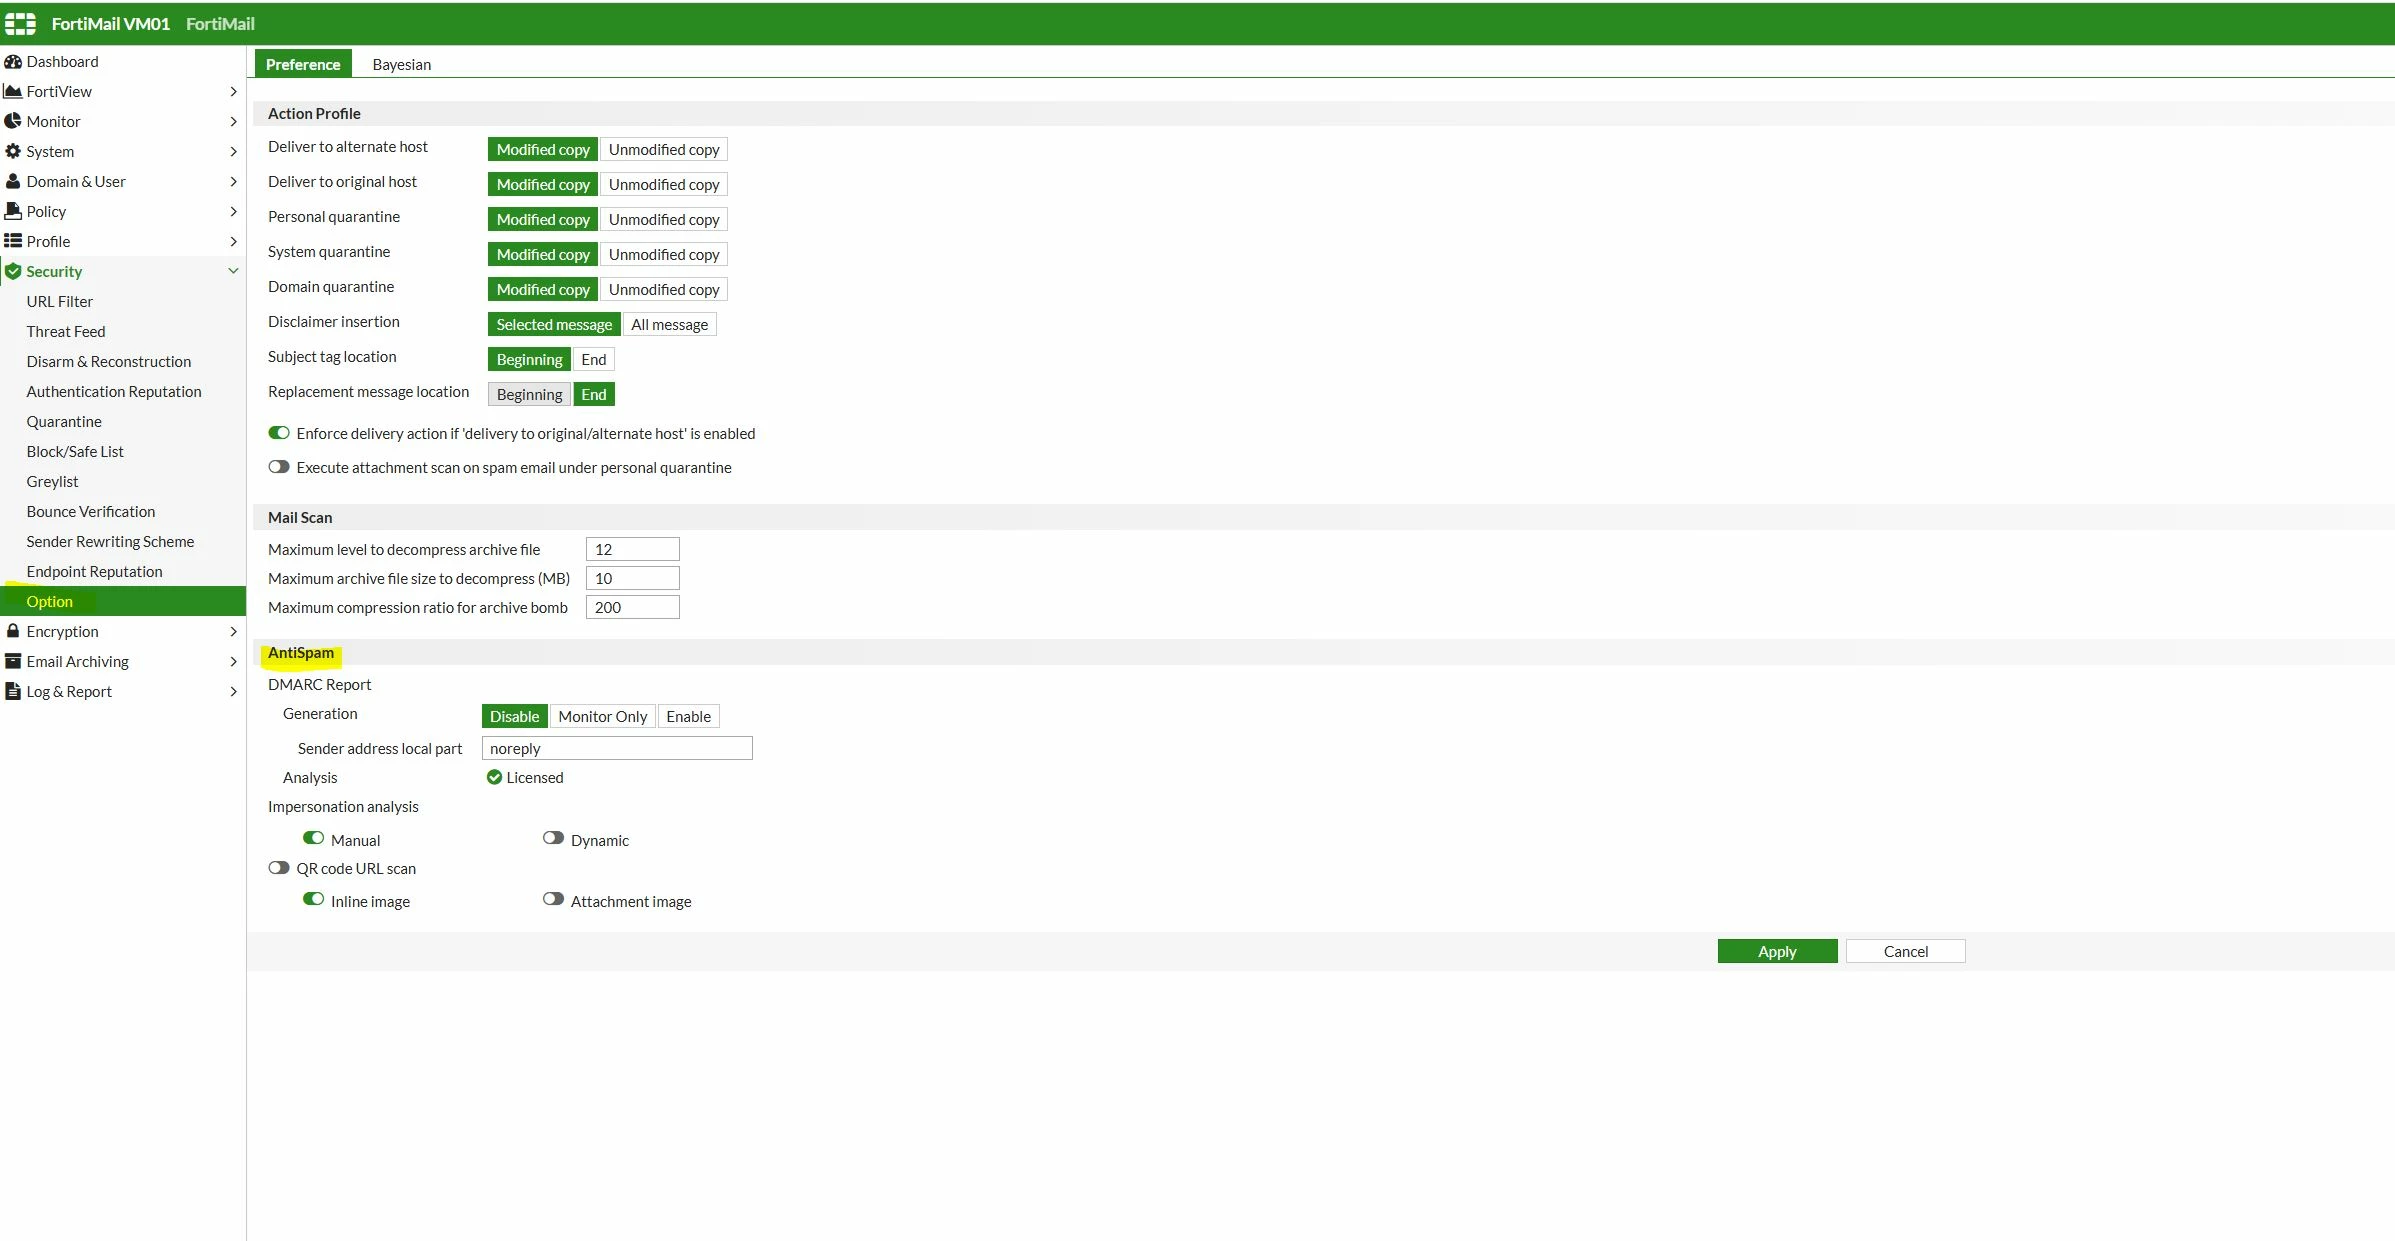2395x1241 pixels.
Task: Toggle Dynamic impersonation analysis switch
Action: [553, 838]
